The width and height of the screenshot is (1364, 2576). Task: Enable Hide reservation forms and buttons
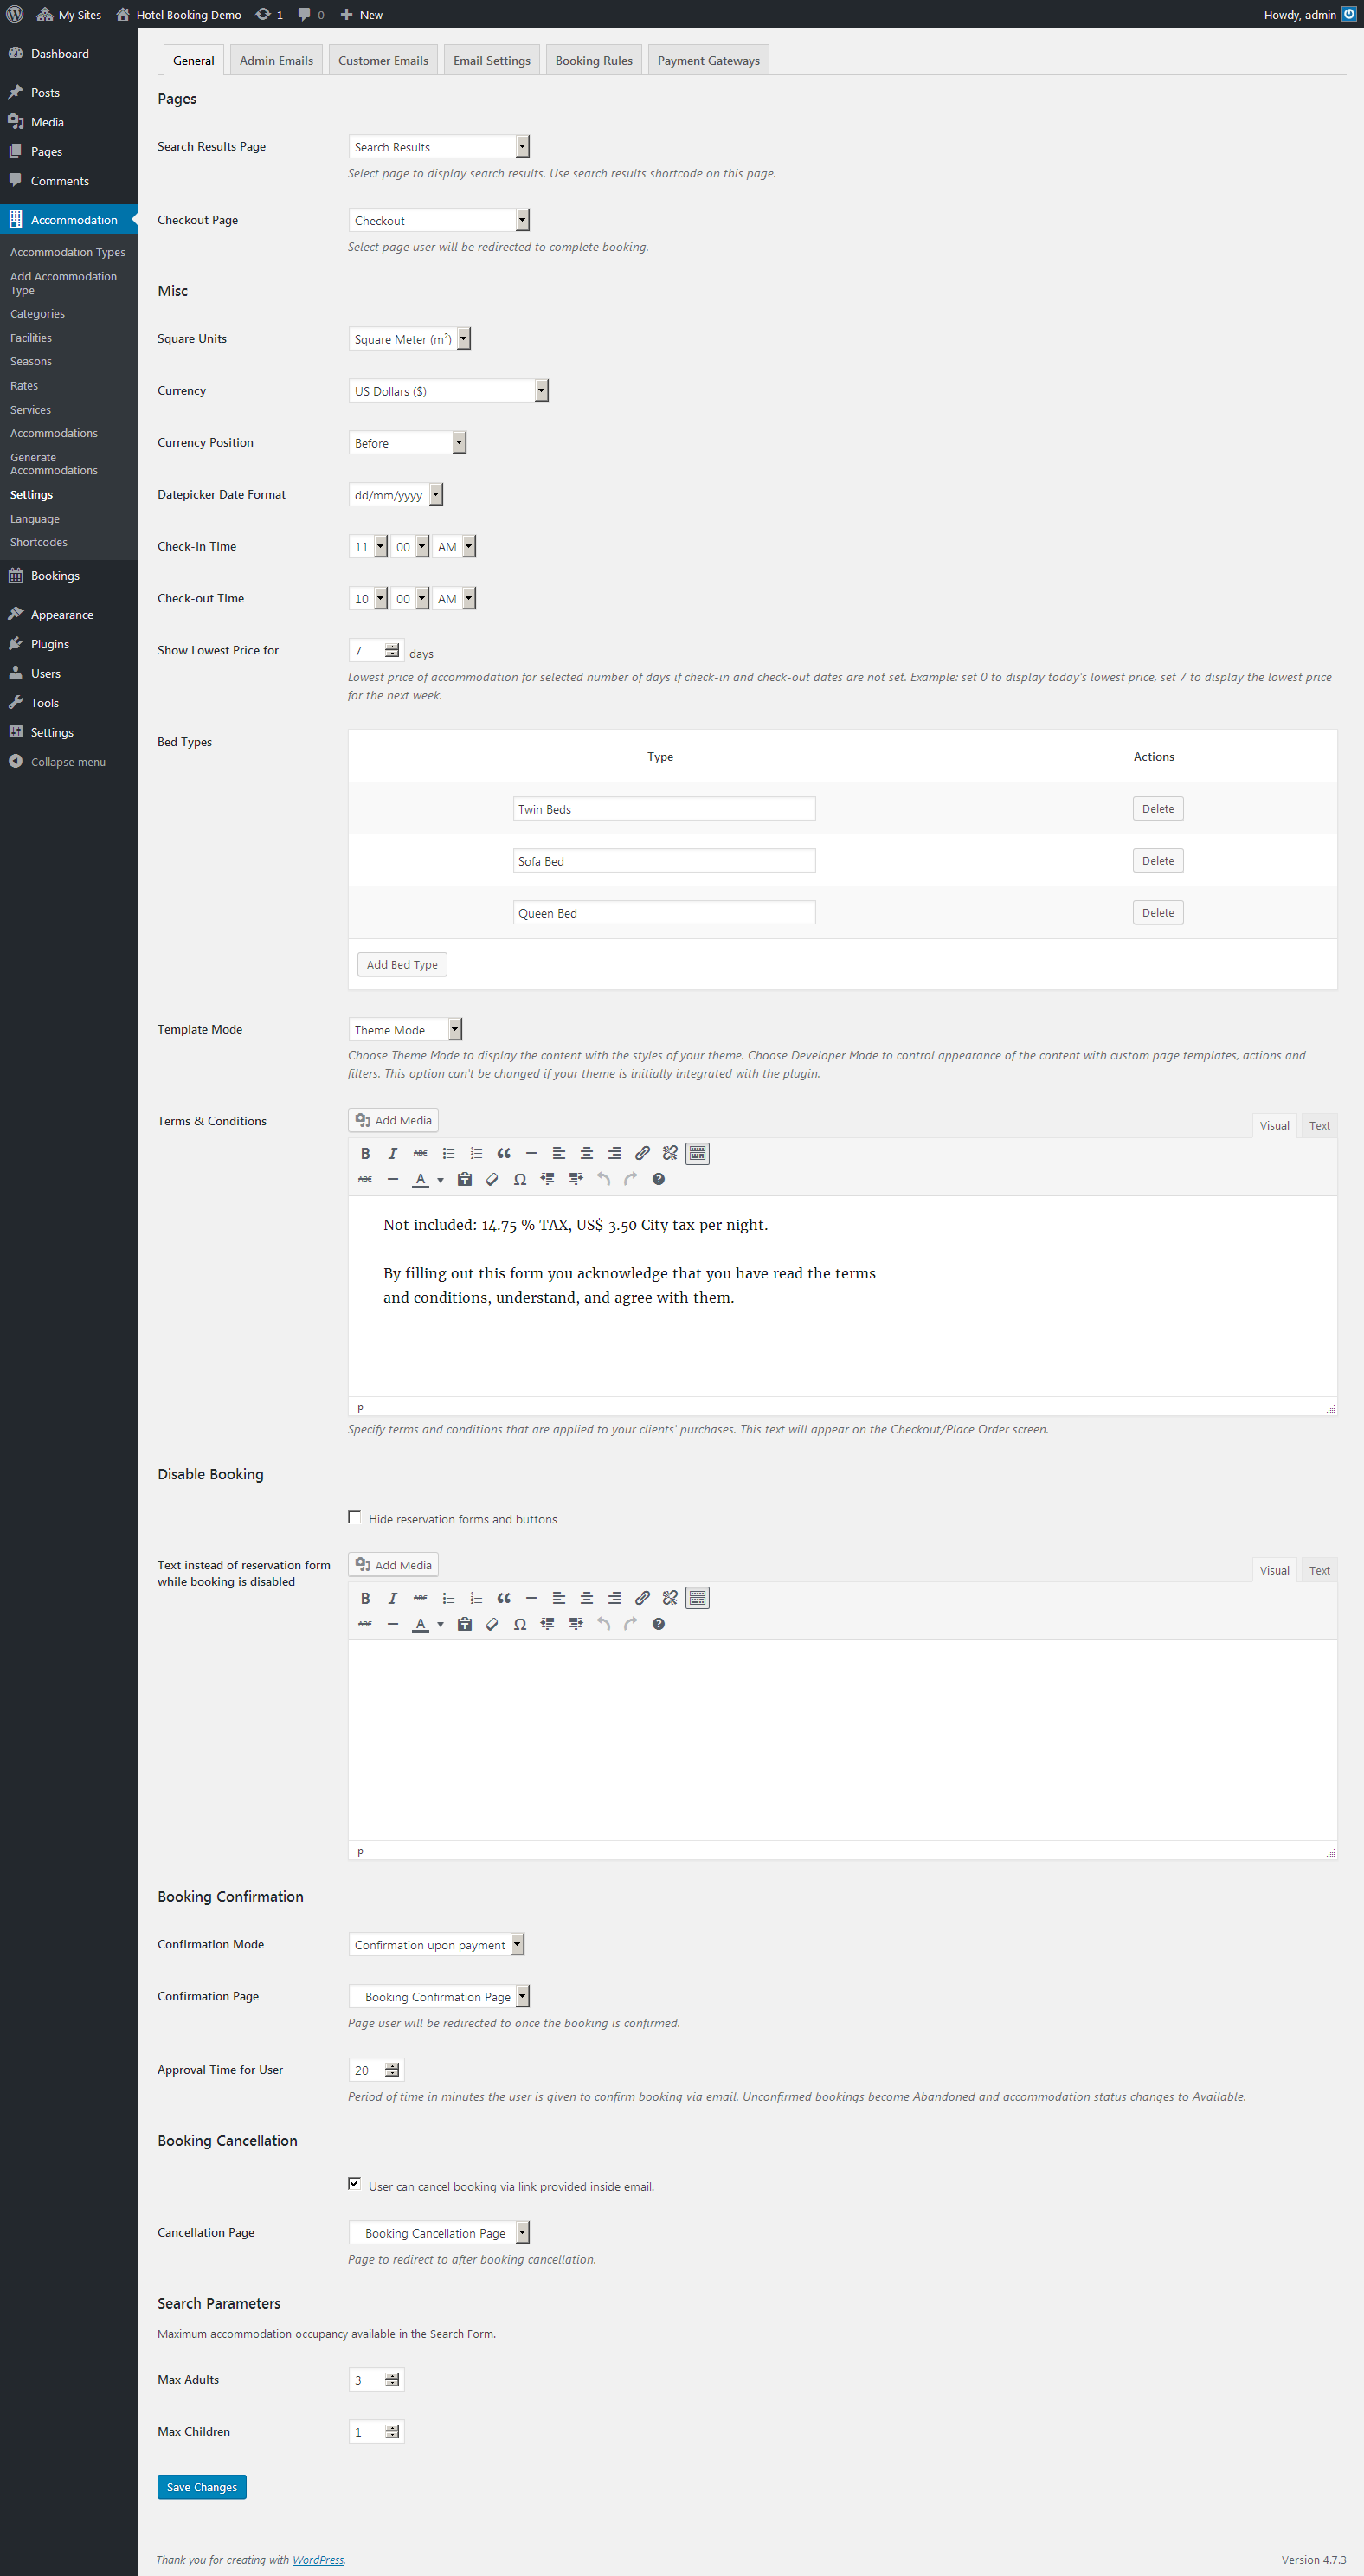354,1517
